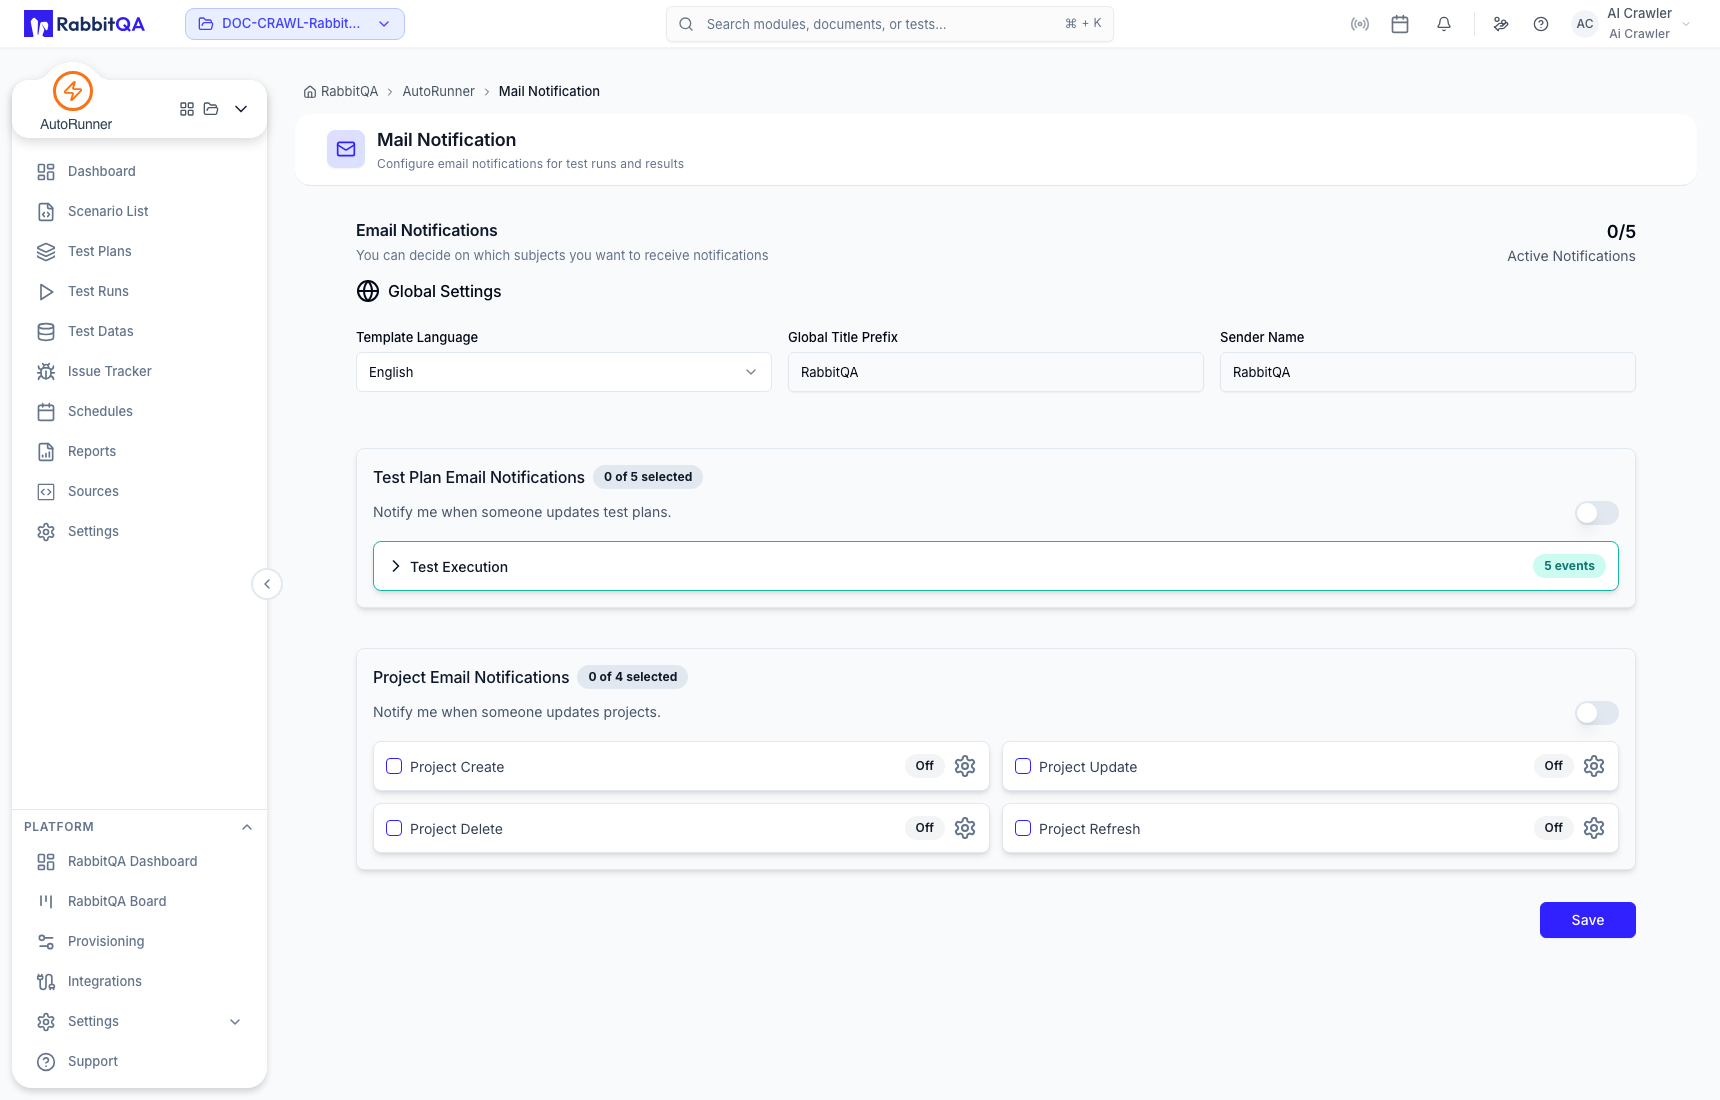1720x1100 pixels.
Task: Open the AI Crawler user menu chevron
Action: point(1686,24)
